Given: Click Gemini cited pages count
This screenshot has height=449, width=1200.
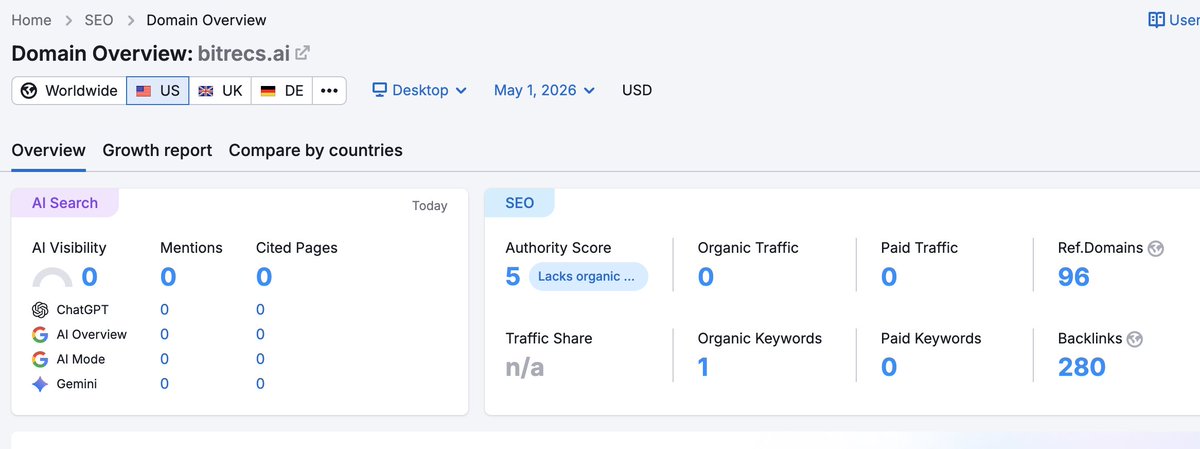Looking at the screenshot, I should tap(260, 384).
